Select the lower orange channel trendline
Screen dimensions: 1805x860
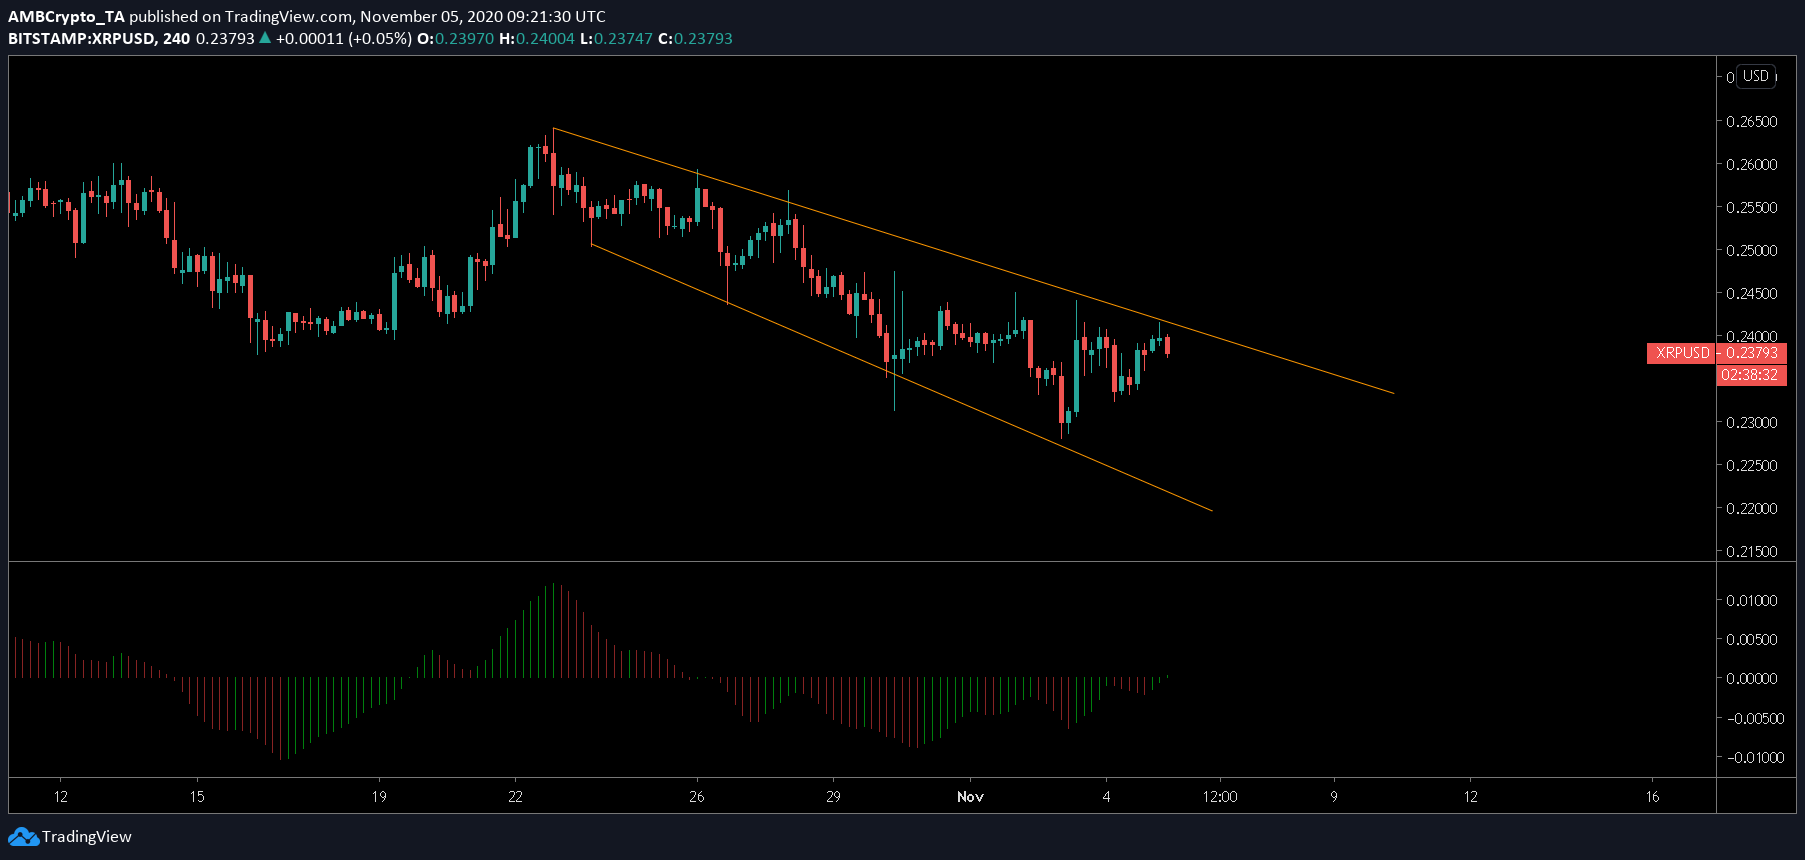tap(900, 376)
